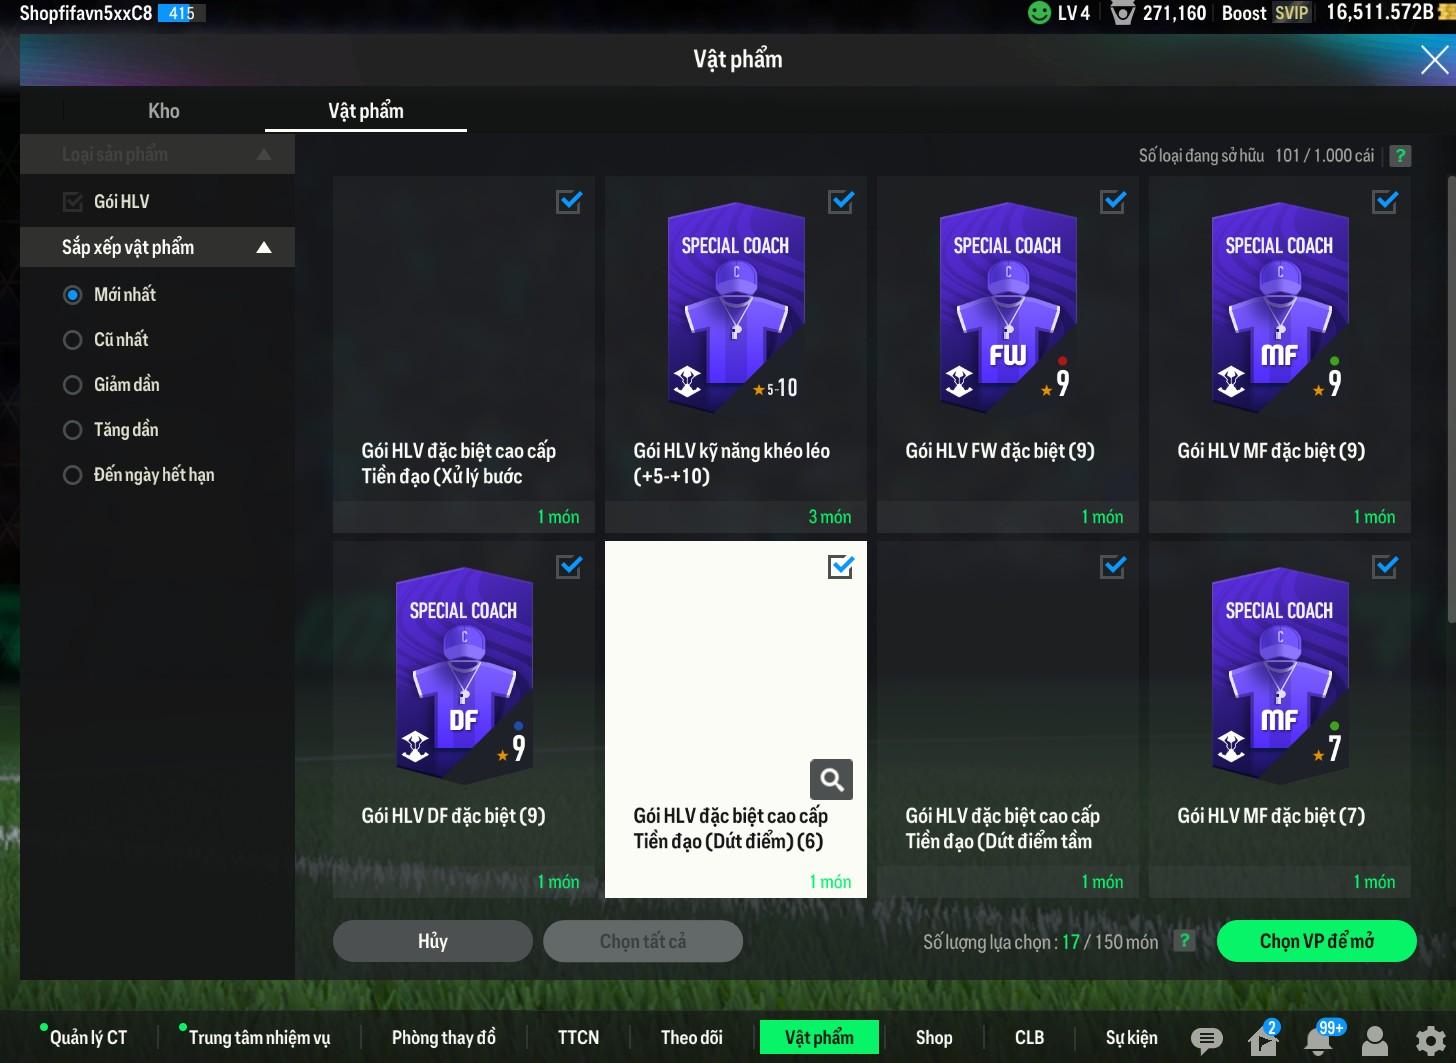Select the Gói HLV DF đặc biệt (9) card
Image resolution: width=1456 pixels, height=1063 pixels.
463,719
